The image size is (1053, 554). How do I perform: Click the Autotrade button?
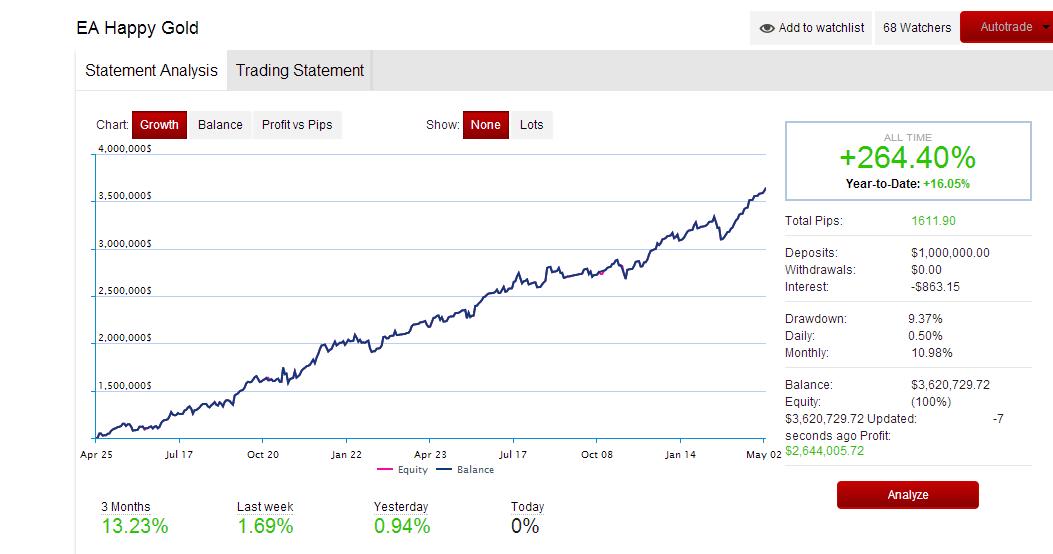click(x=1005, y=27)
